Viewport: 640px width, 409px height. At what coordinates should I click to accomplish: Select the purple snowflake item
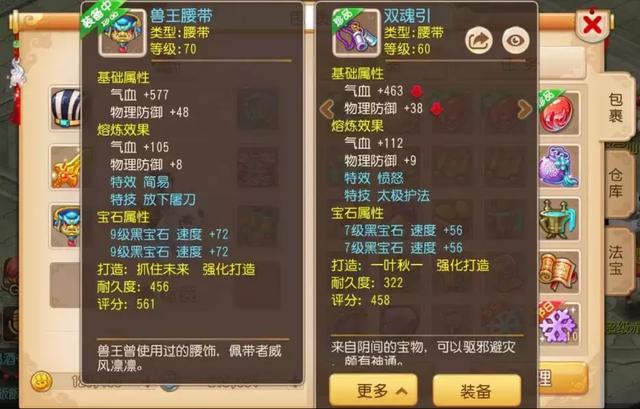tap(558, 325)
